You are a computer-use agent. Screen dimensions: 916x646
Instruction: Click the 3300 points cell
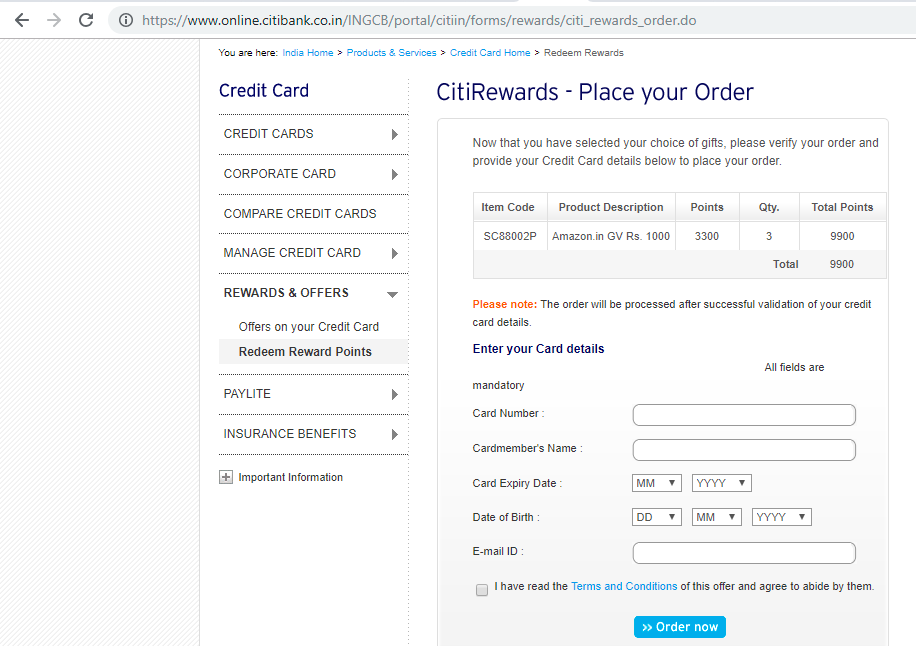coord(707,237)
